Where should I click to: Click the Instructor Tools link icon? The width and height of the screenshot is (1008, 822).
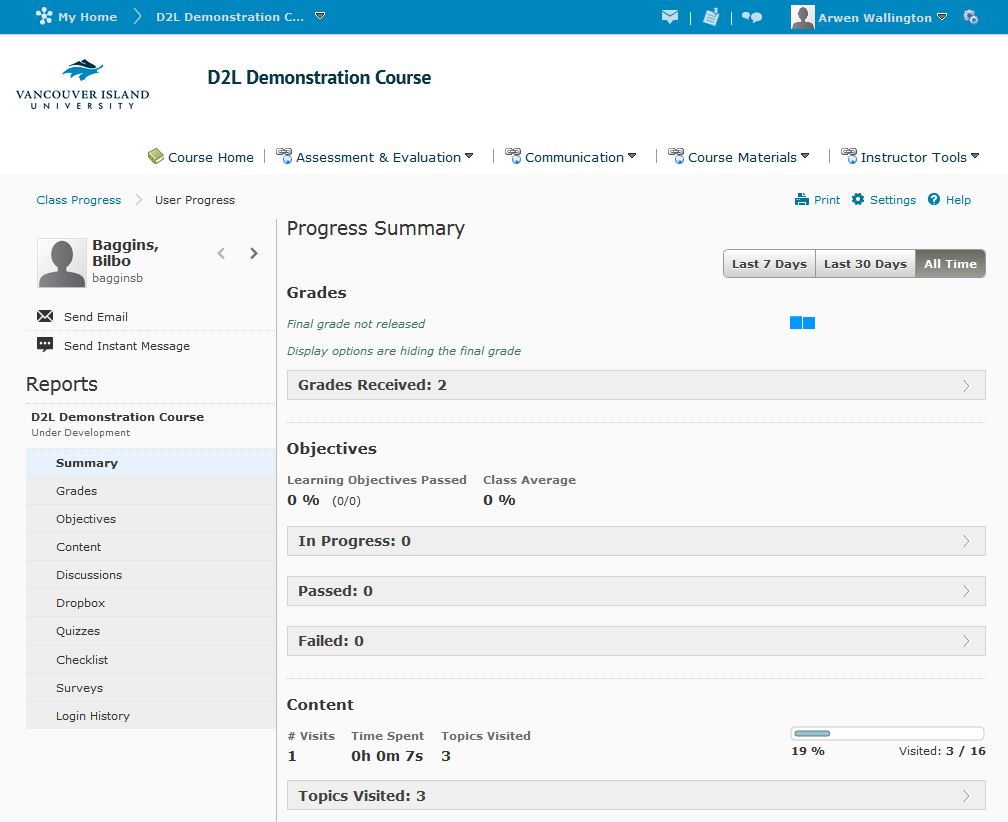(849, 156)
